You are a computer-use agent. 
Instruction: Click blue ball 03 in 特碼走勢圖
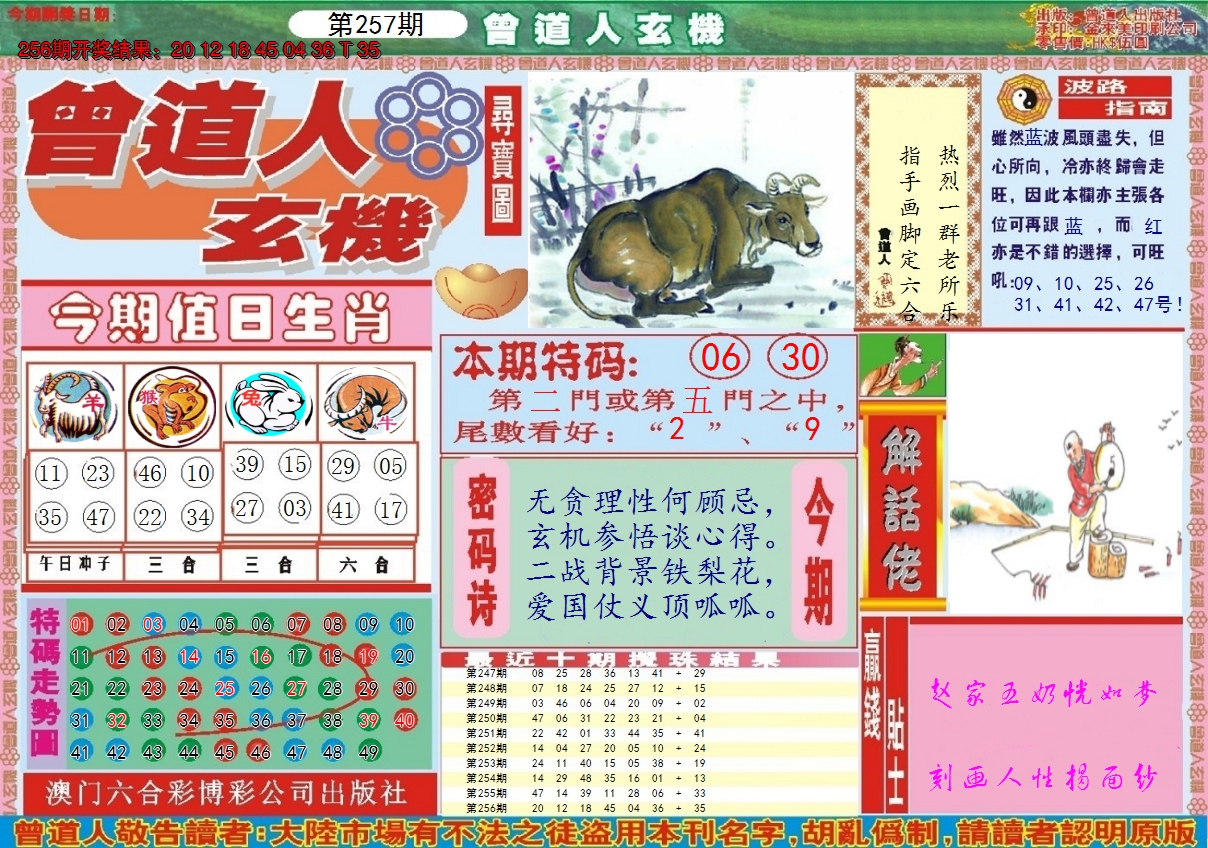click(153, 625)
